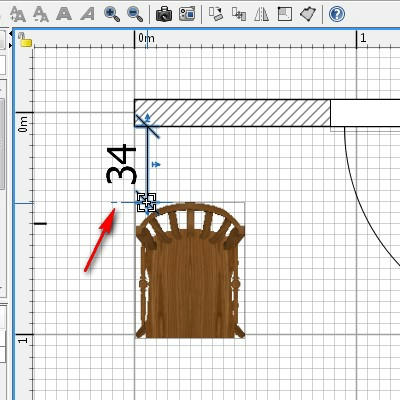This screenshot has width=400, height=400.
Task: Click the mirror triangles icon in toolbar
Action: [262, 14]
